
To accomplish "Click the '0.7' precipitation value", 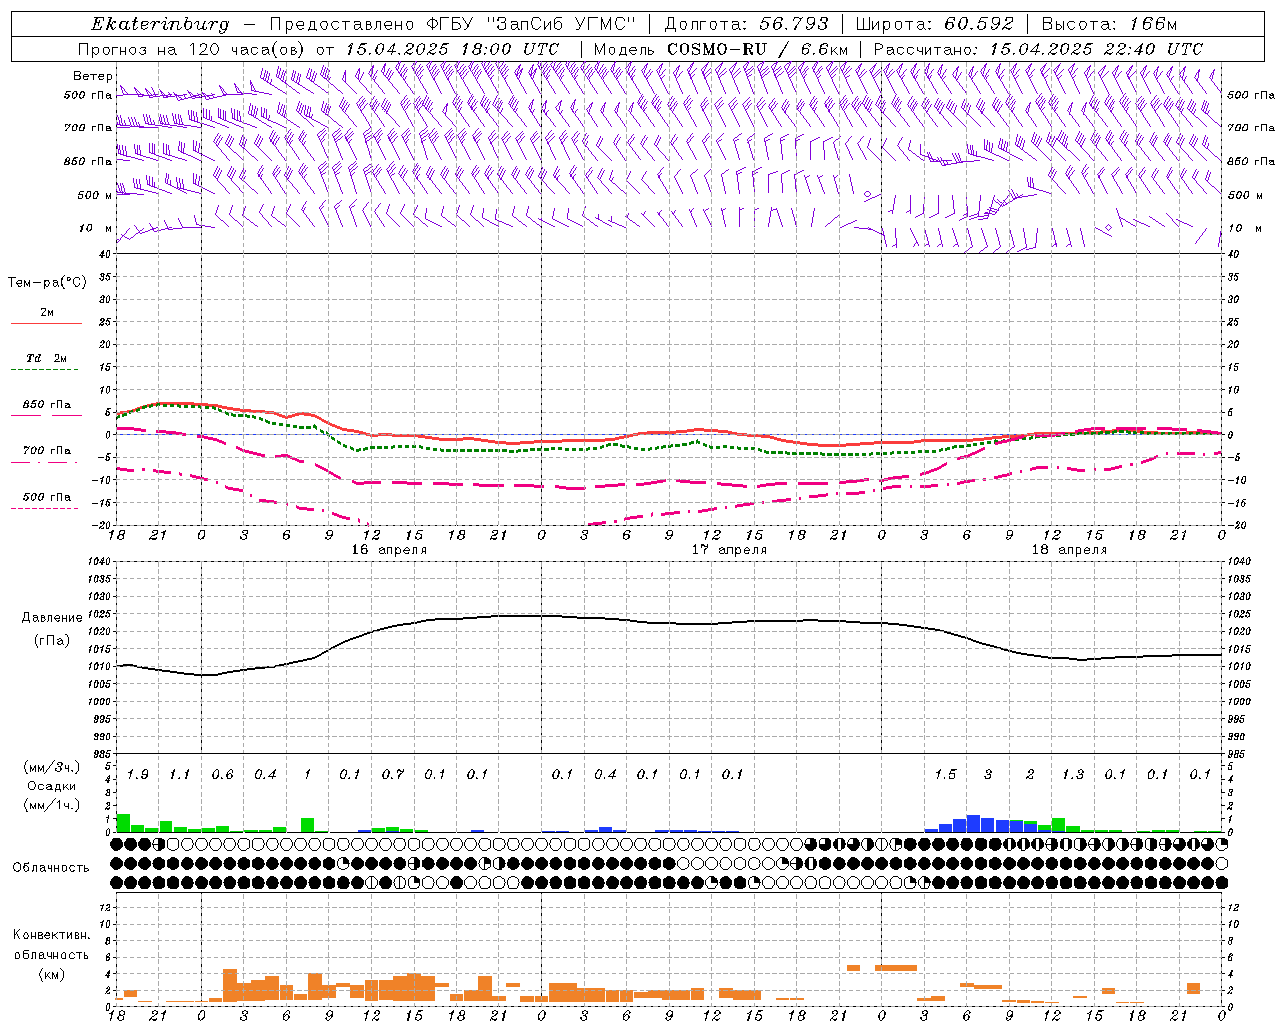I will coord(393,775).
